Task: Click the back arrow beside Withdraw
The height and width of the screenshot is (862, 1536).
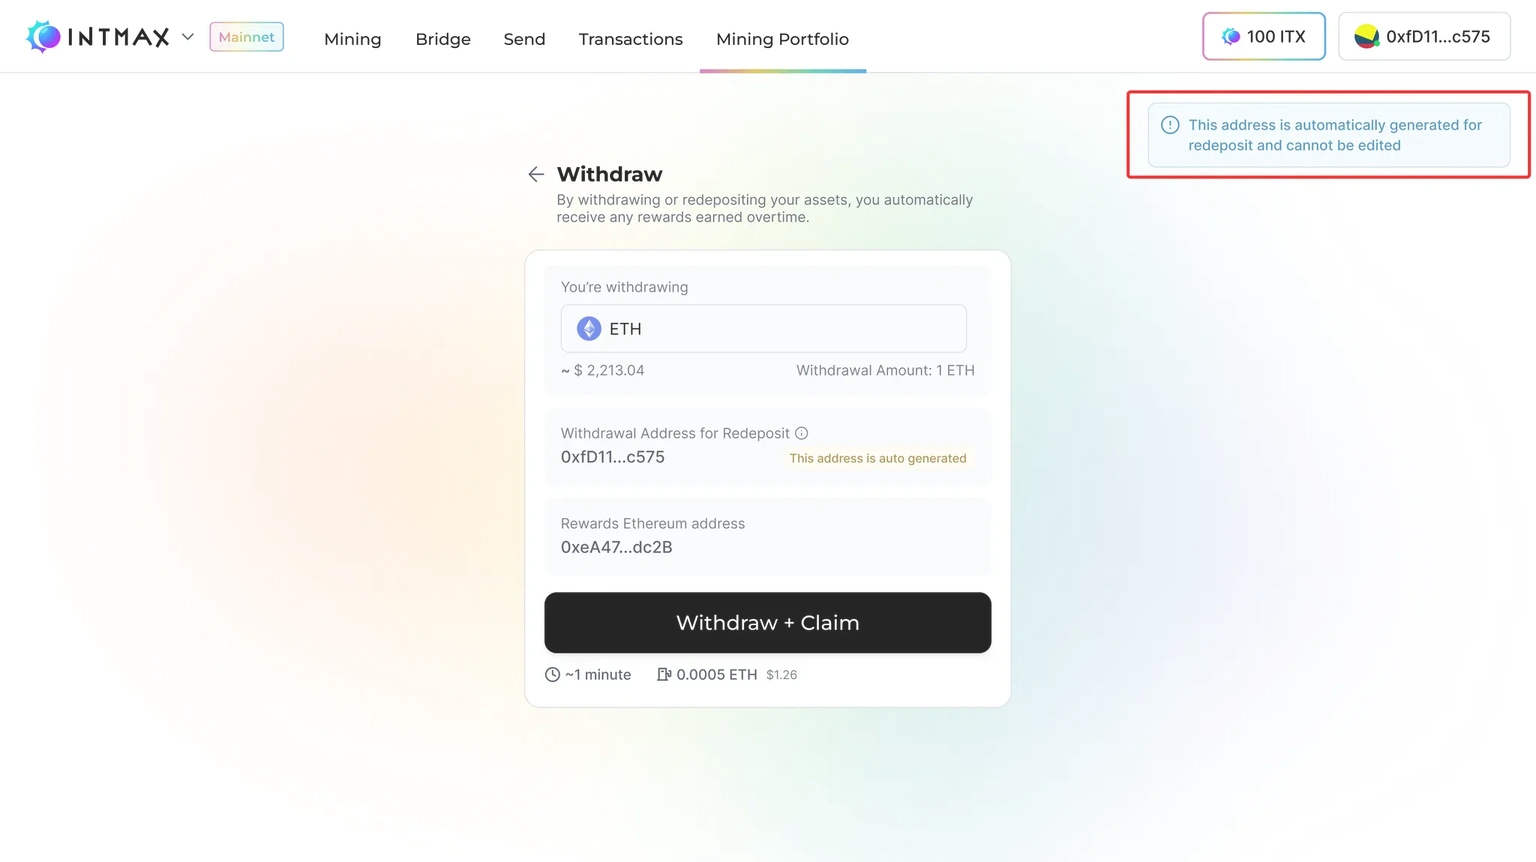Action: (536, 175)
